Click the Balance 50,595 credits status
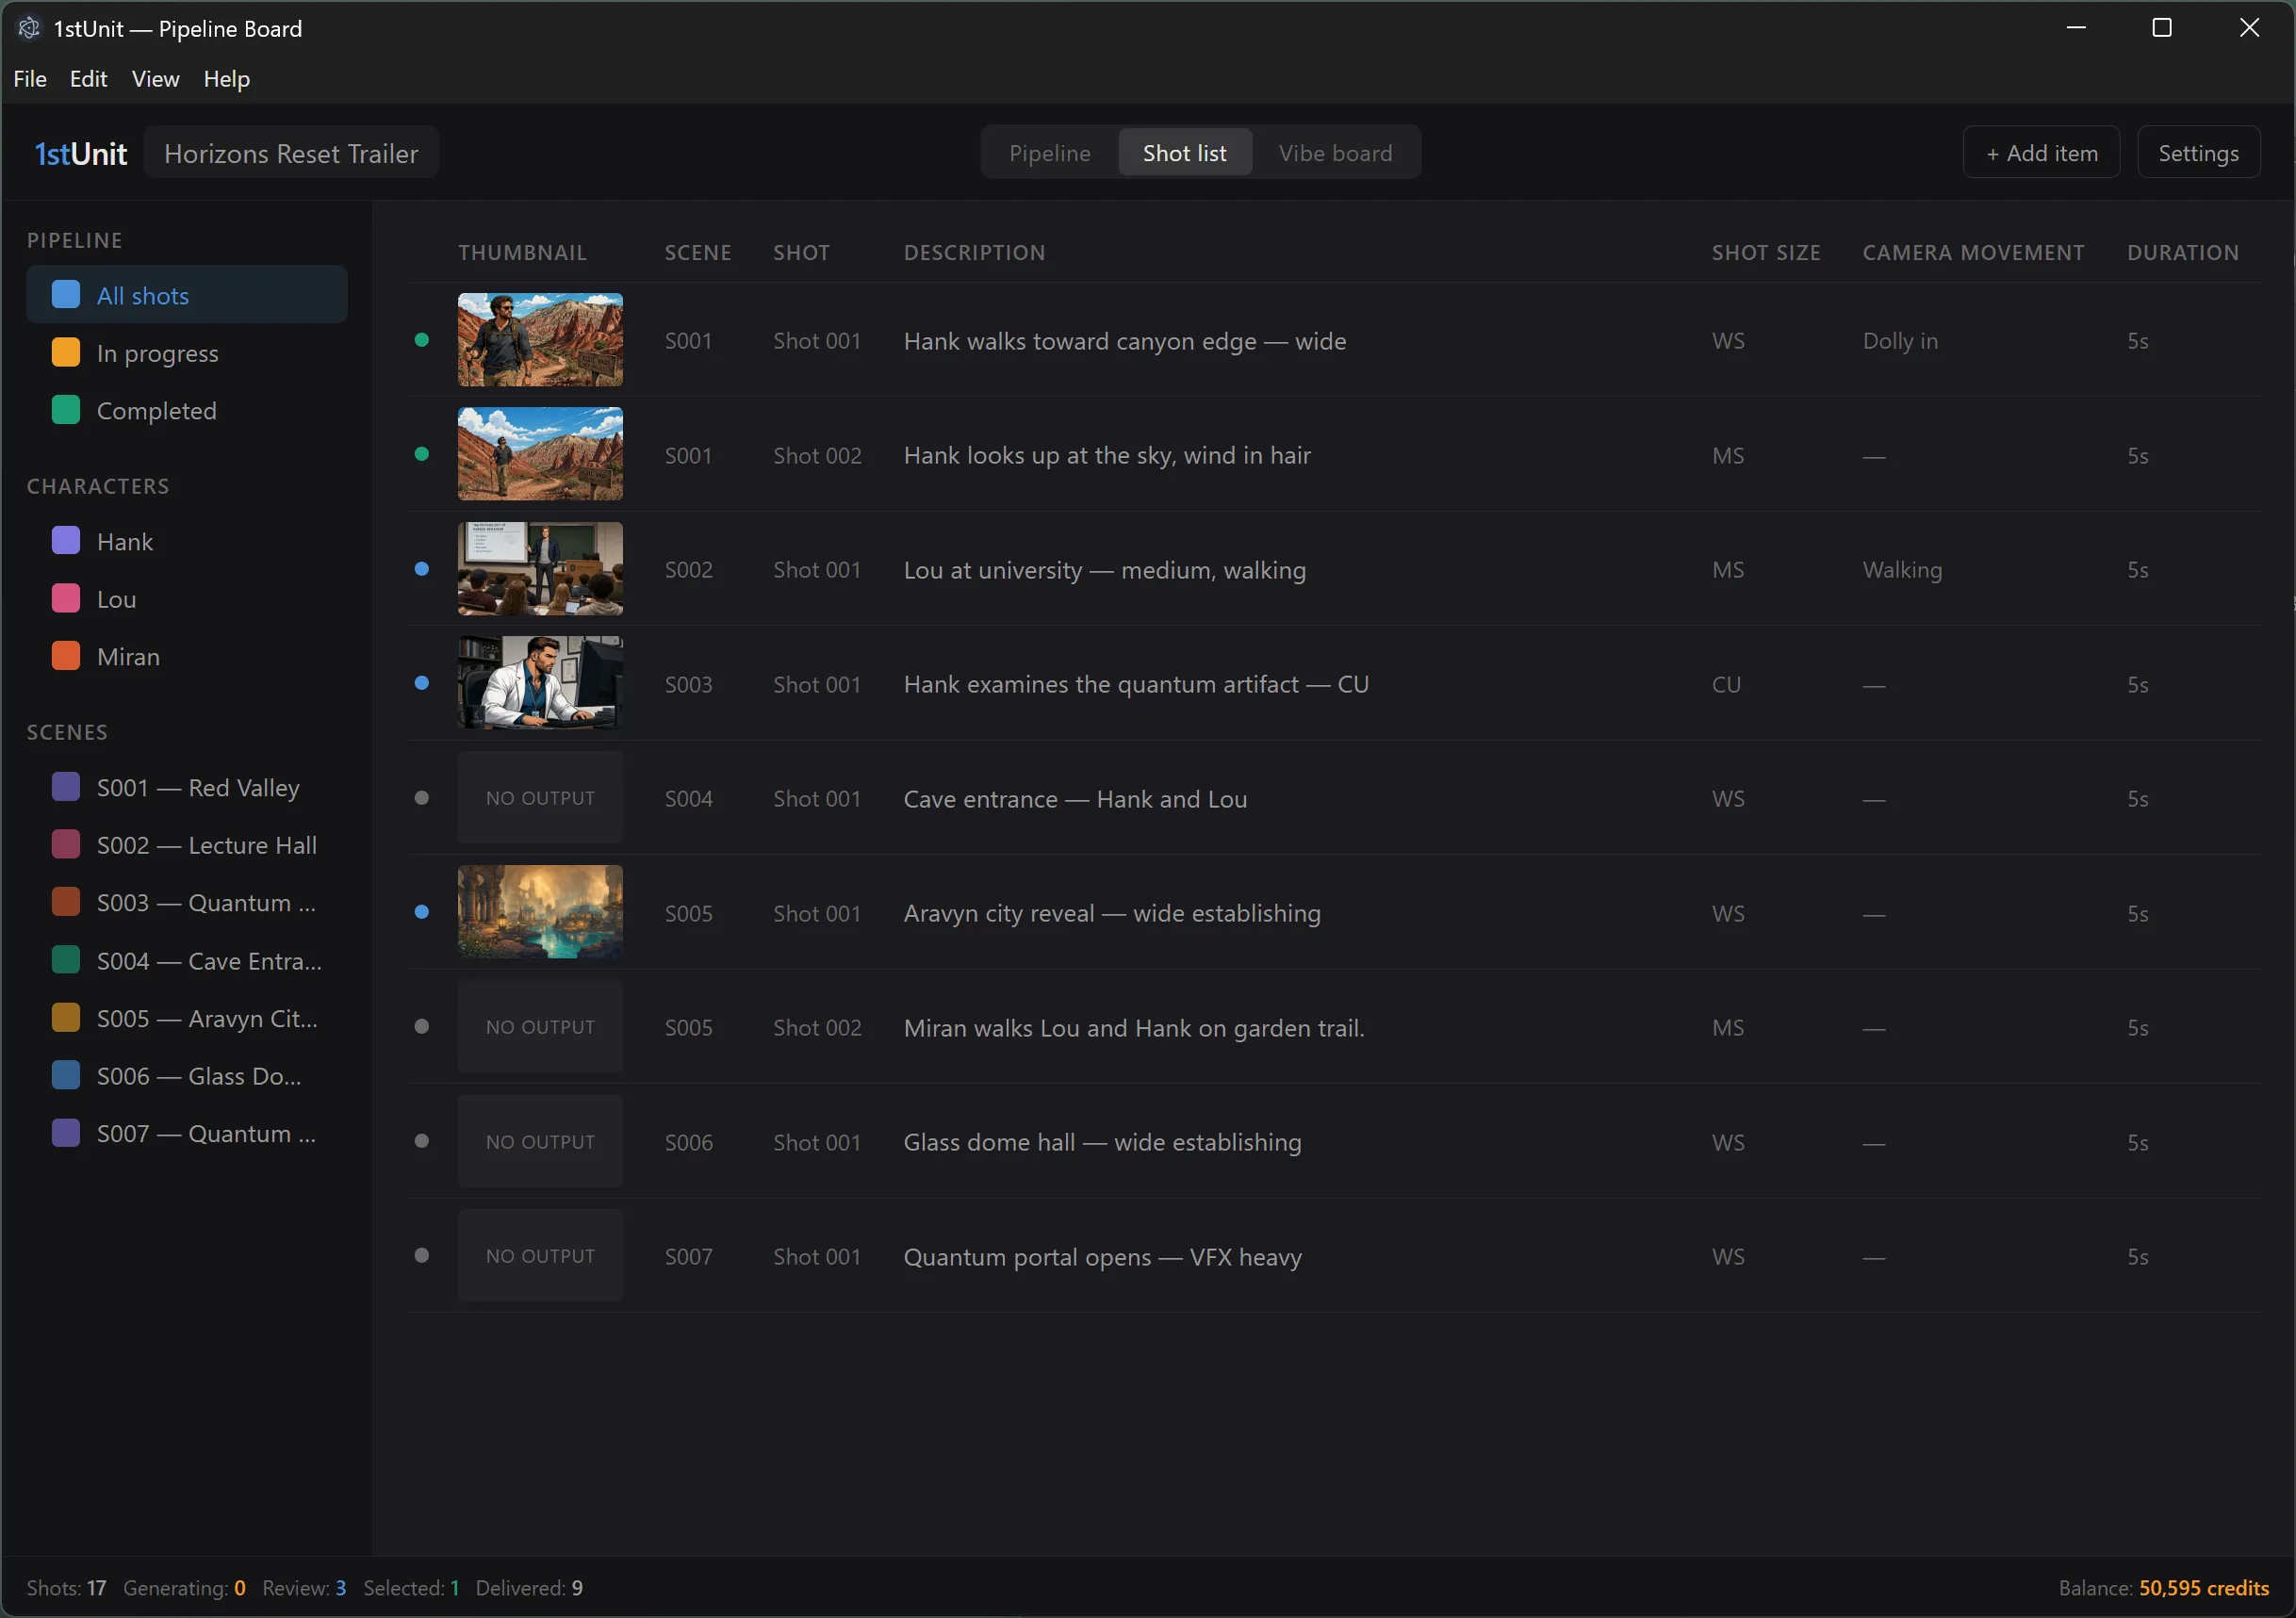 (2163, 1588)
